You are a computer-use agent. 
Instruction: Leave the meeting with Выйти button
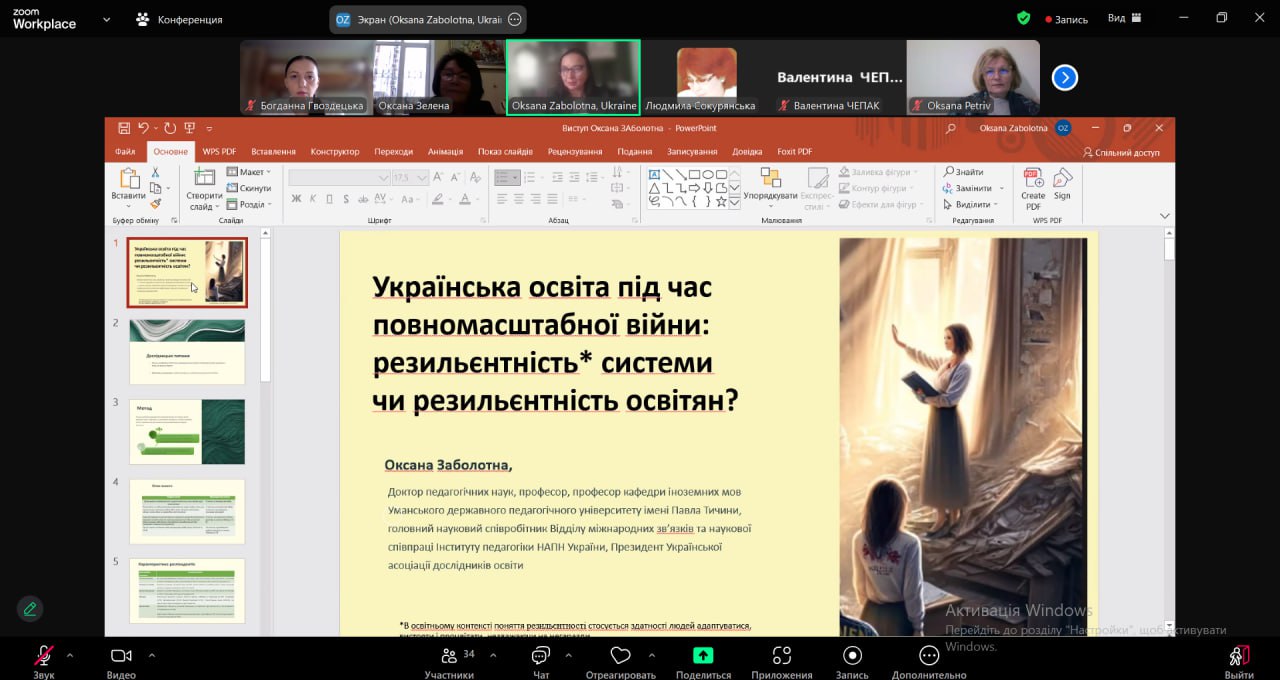pos(1239,658)
